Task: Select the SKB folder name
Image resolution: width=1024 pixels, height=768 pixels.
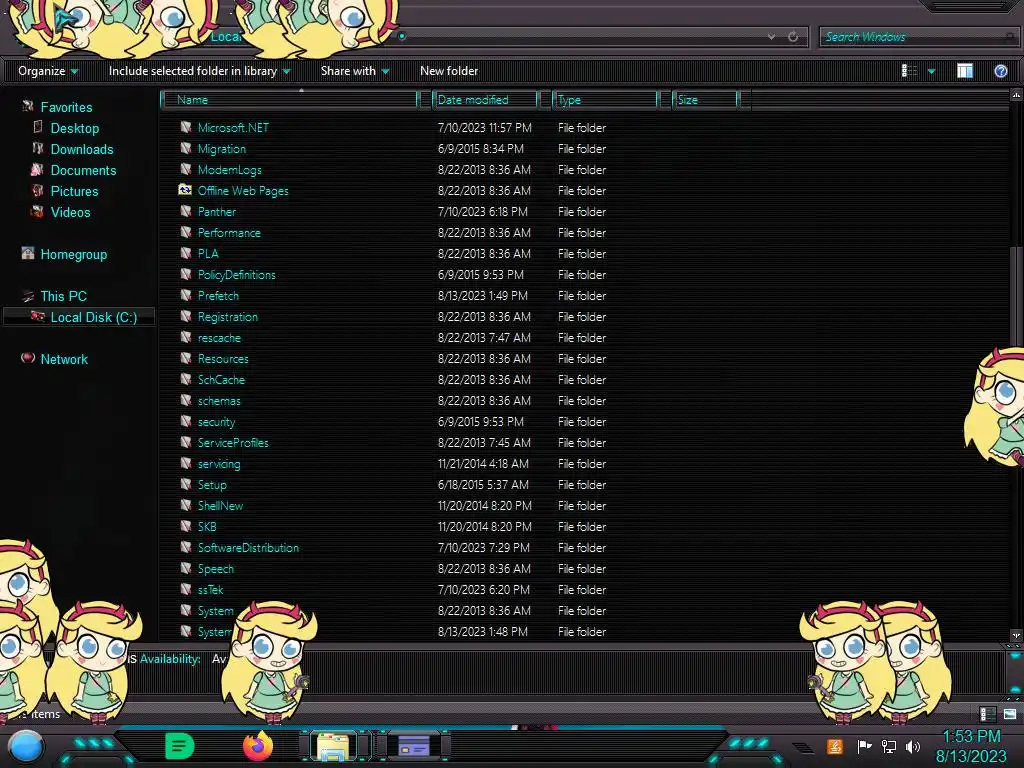Action: [x=206, y=526]
